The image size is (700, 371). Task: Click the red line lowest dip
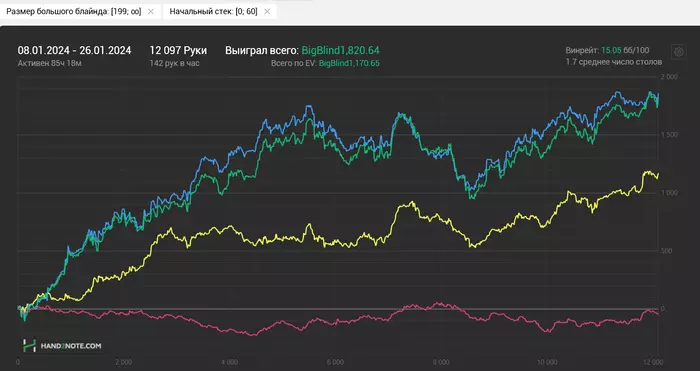pyautogui.click(x=254, y=335)
